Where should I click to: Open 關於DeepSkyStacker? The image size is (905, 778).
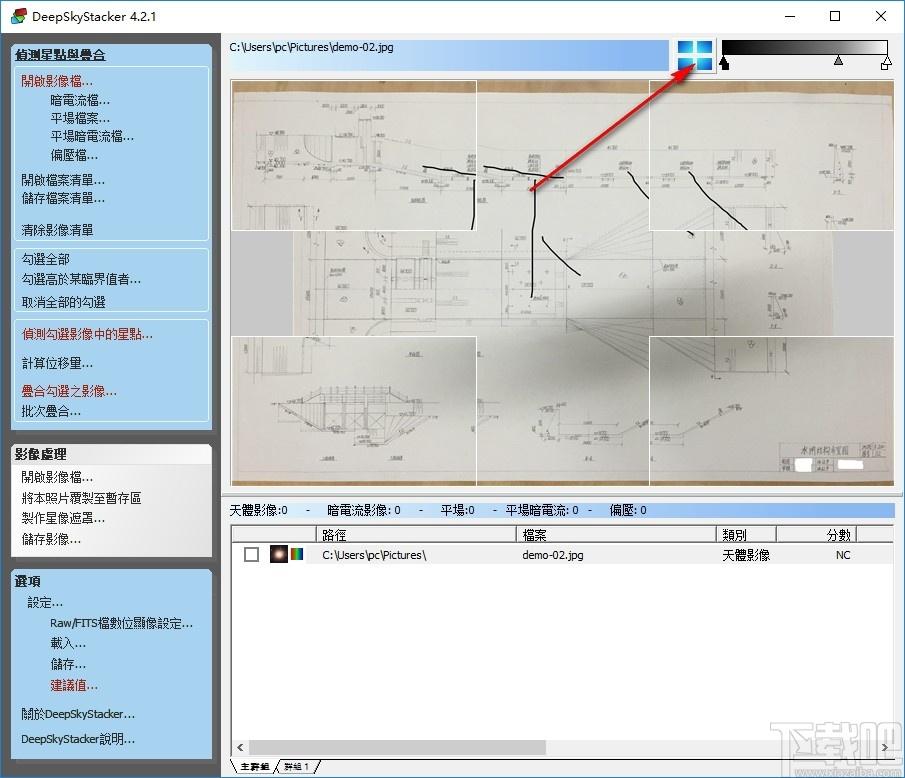point(78,714)
